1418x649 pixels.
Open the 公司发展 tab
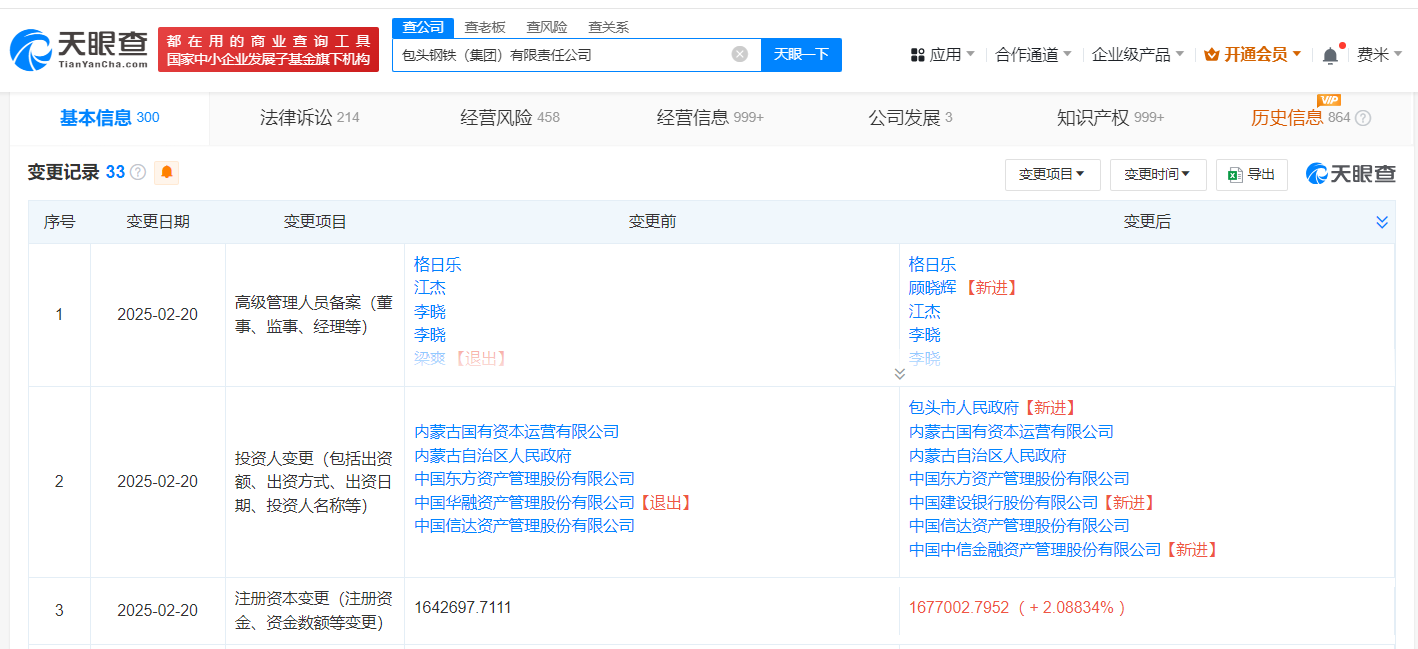pyautogui.click(x=910, y=118)
